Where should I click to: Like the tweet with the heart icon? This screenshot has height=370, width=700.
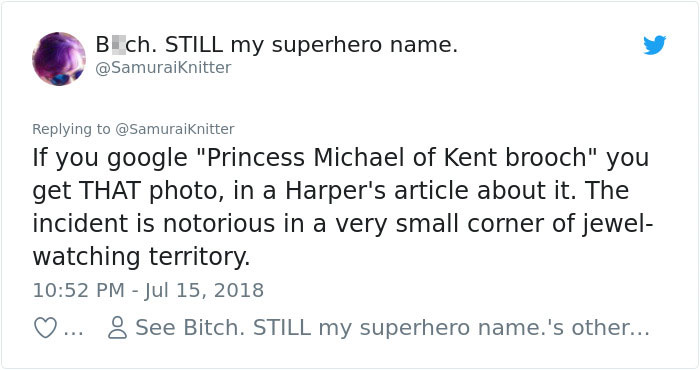point(46,328)
